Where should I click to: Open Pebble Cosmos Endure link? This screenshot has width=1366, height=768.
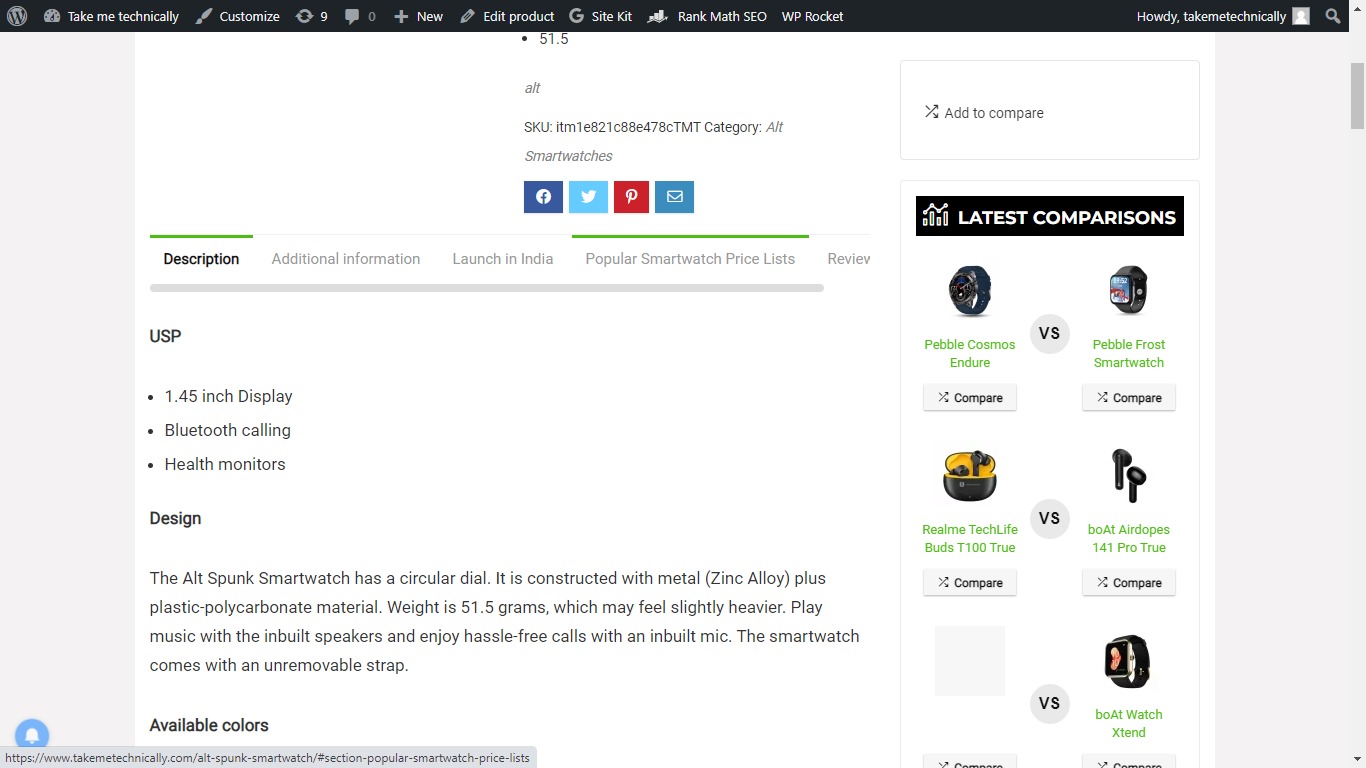tap(970, 354)
